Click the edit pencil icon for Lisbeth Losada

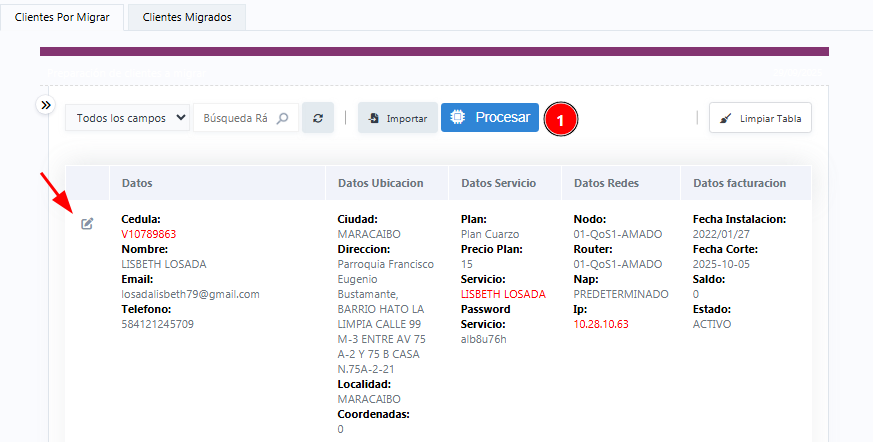pos(87,223)
